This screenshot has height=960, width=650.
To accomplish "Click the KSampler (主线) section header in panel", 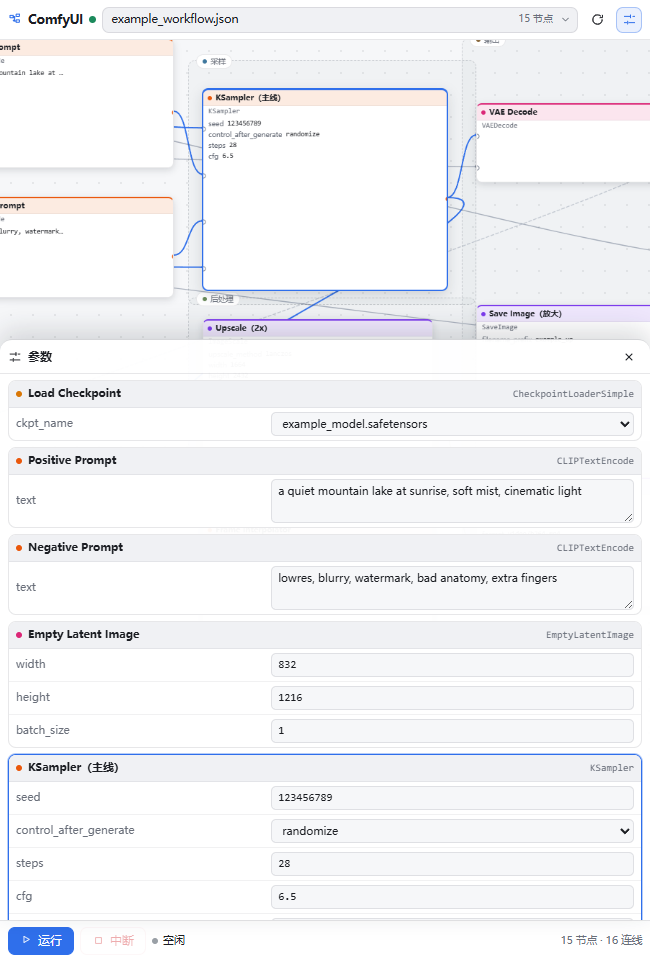I will click(x=325, y=768).
